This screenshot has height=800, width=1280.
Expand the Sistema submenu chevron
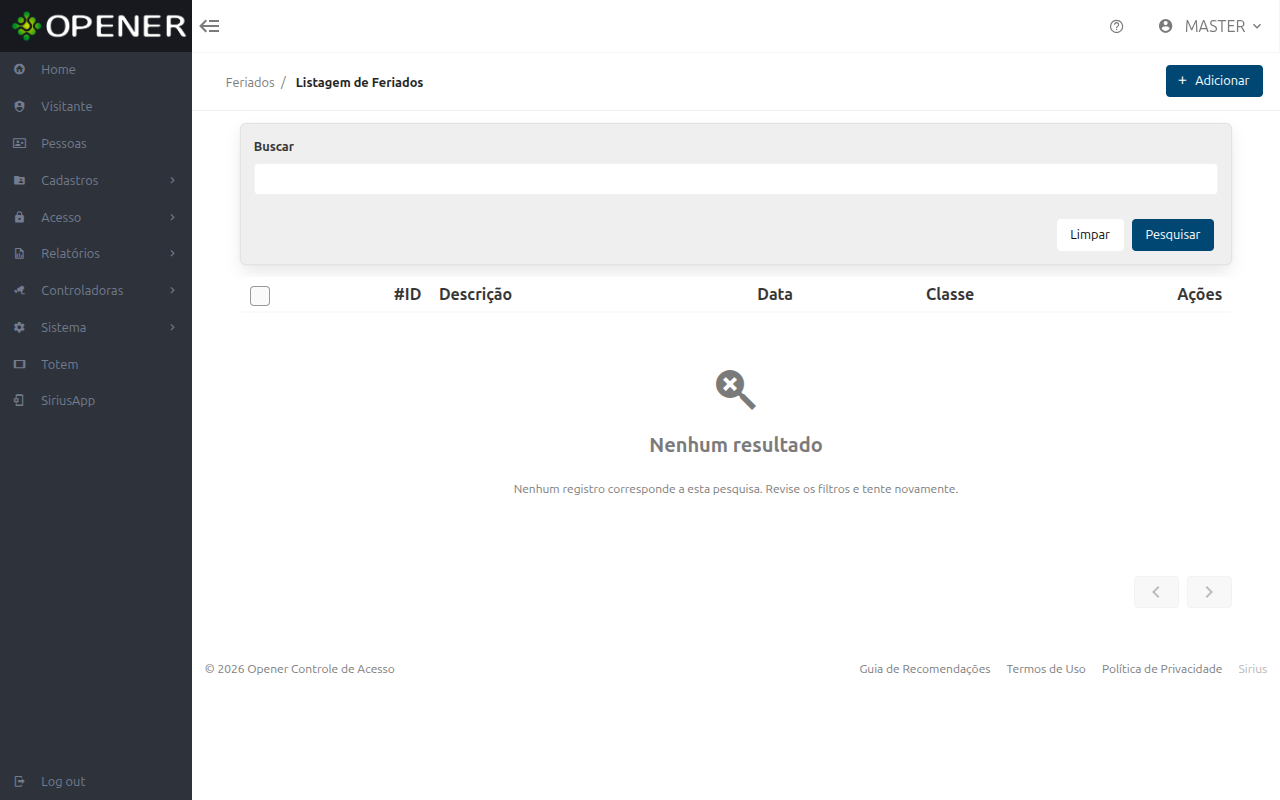[x=172, y=327]
